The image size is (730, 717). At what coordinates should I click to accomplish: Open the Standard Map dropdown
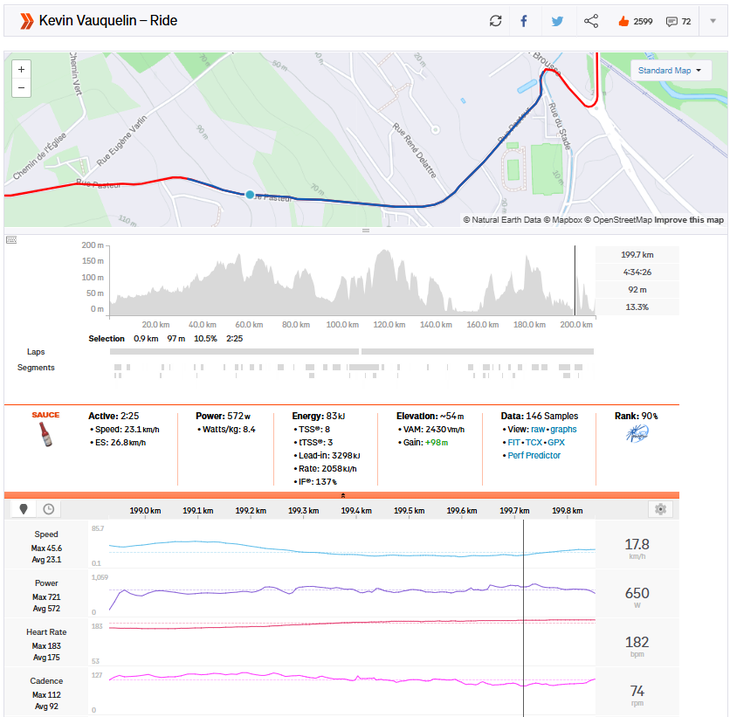coord(670,71)
